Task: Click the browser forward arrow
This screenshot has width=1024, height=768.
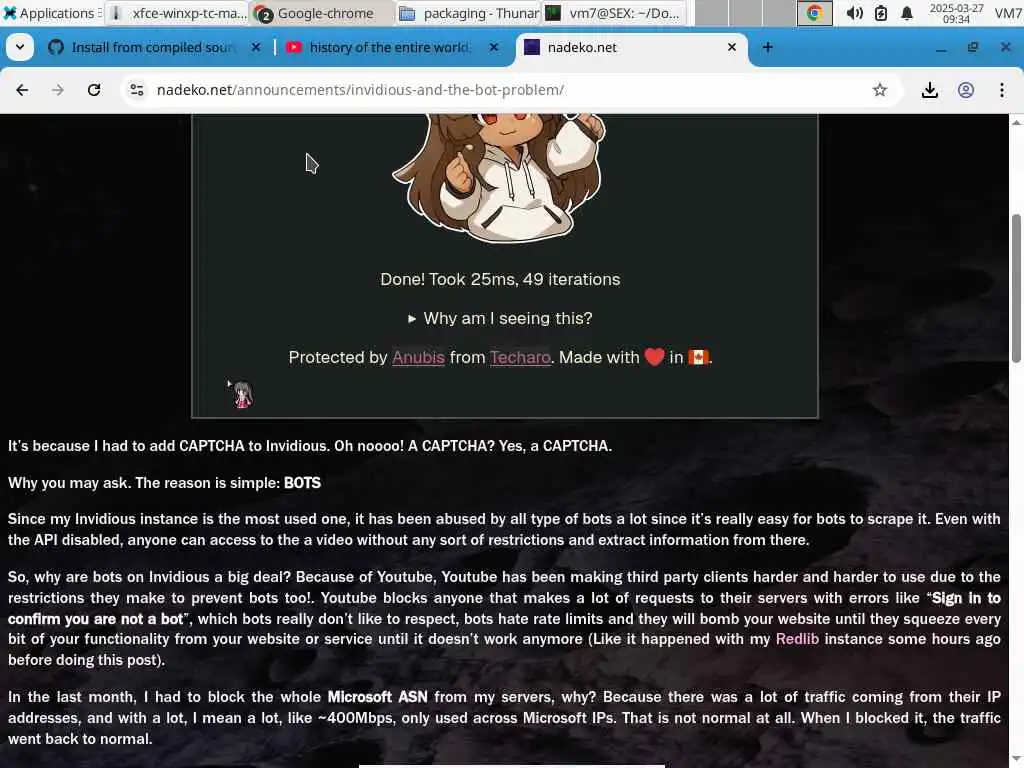Action: click(x=58, y=90)
